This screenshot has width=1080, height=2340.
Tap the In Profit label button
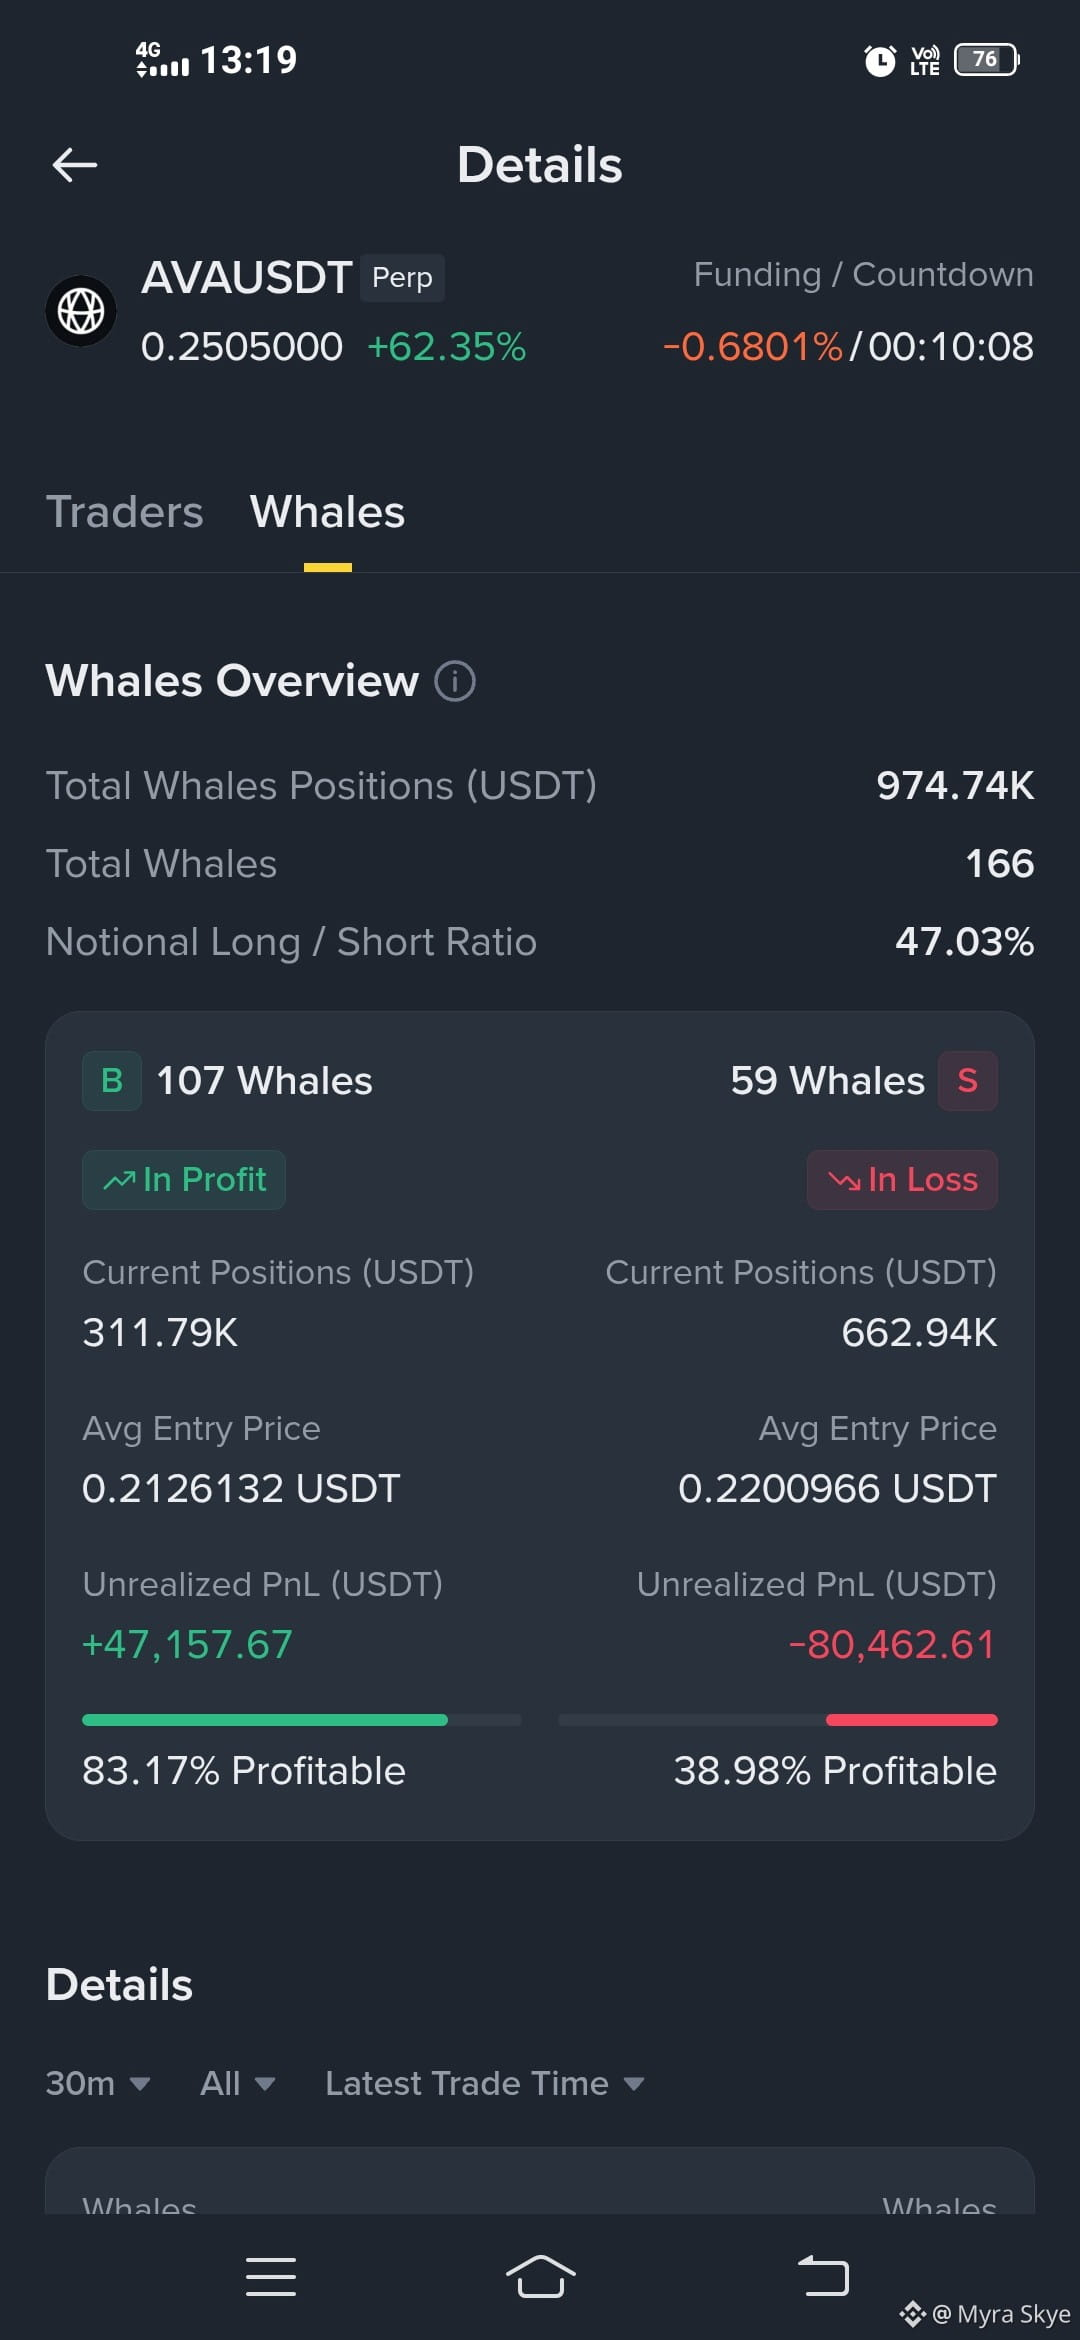(x=184, y=1180)
